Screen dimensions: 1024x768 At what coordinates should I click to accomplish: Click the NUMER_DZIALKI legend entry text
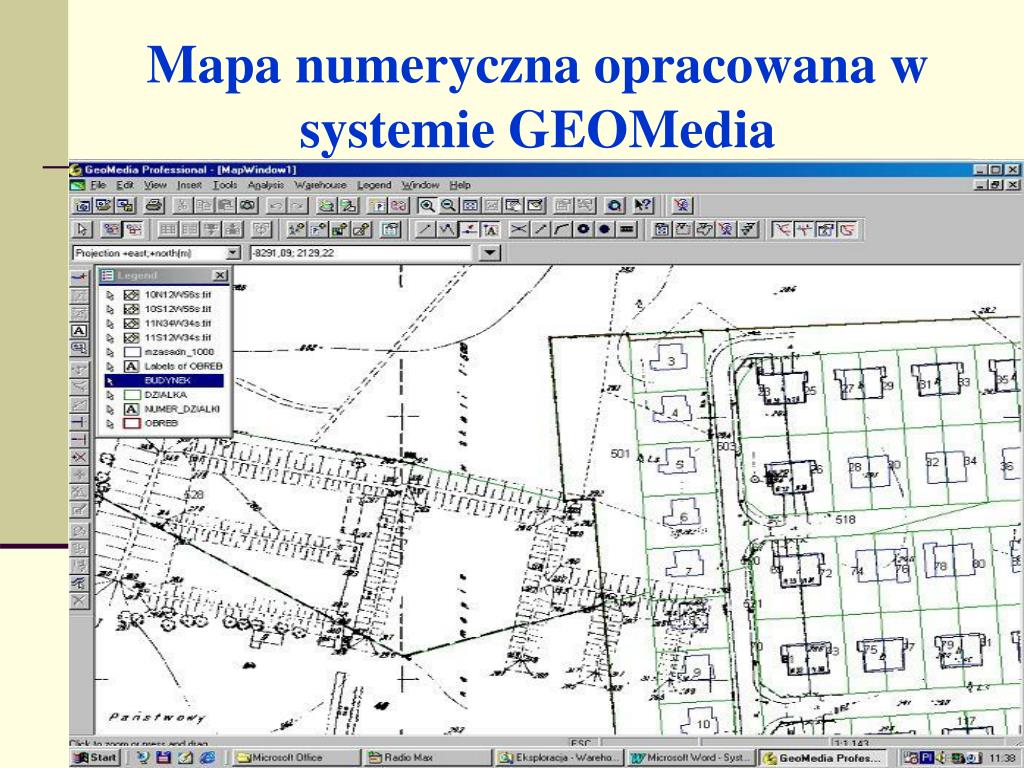click(x=182, y=409)
